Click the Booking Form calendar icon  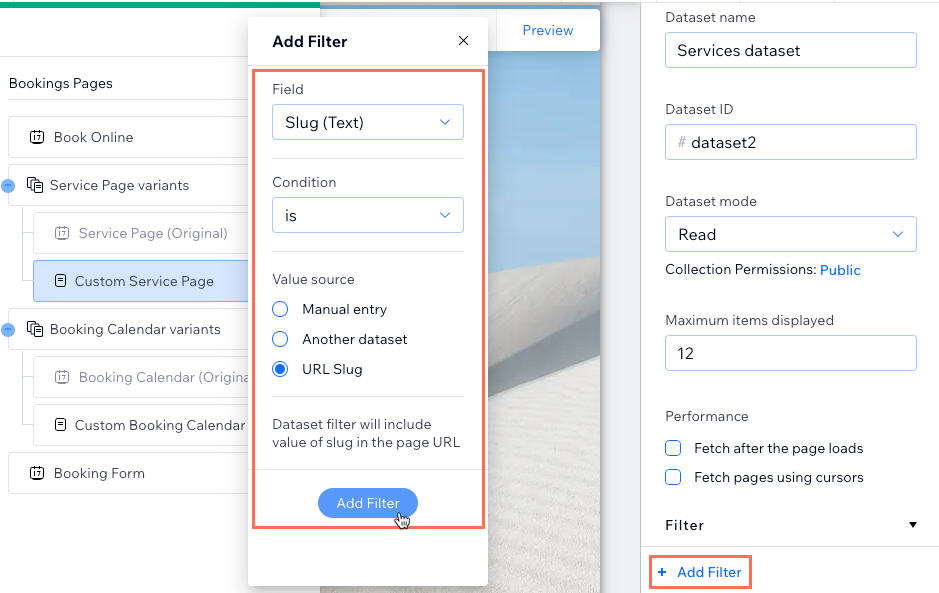point(37,473)
